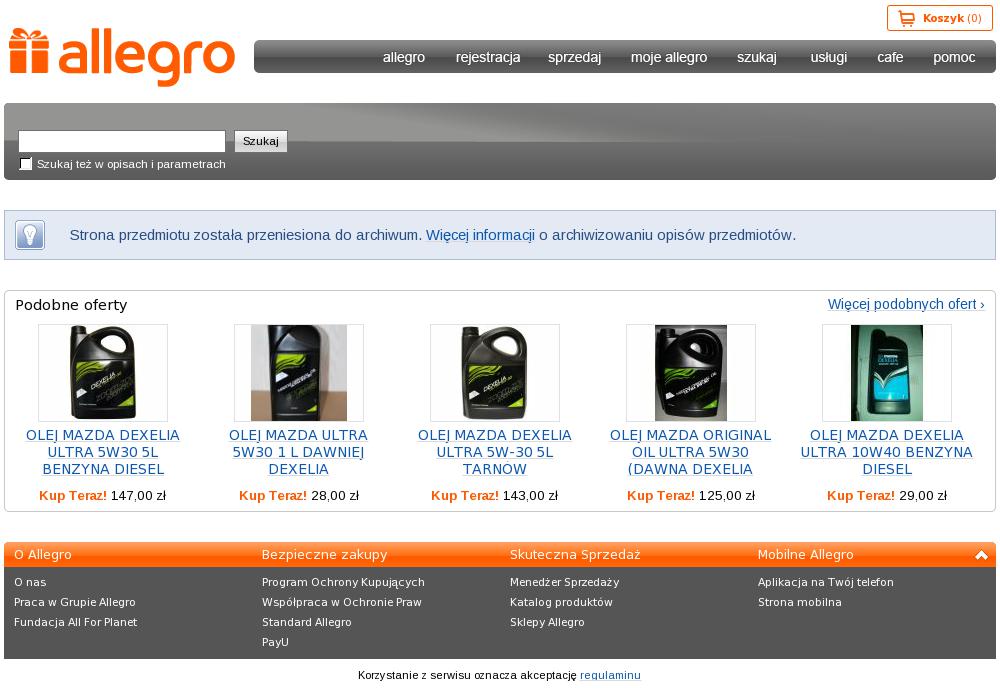1000x695 pixels.
Task: Open the cafe menu item
Action: pos(890,57)
